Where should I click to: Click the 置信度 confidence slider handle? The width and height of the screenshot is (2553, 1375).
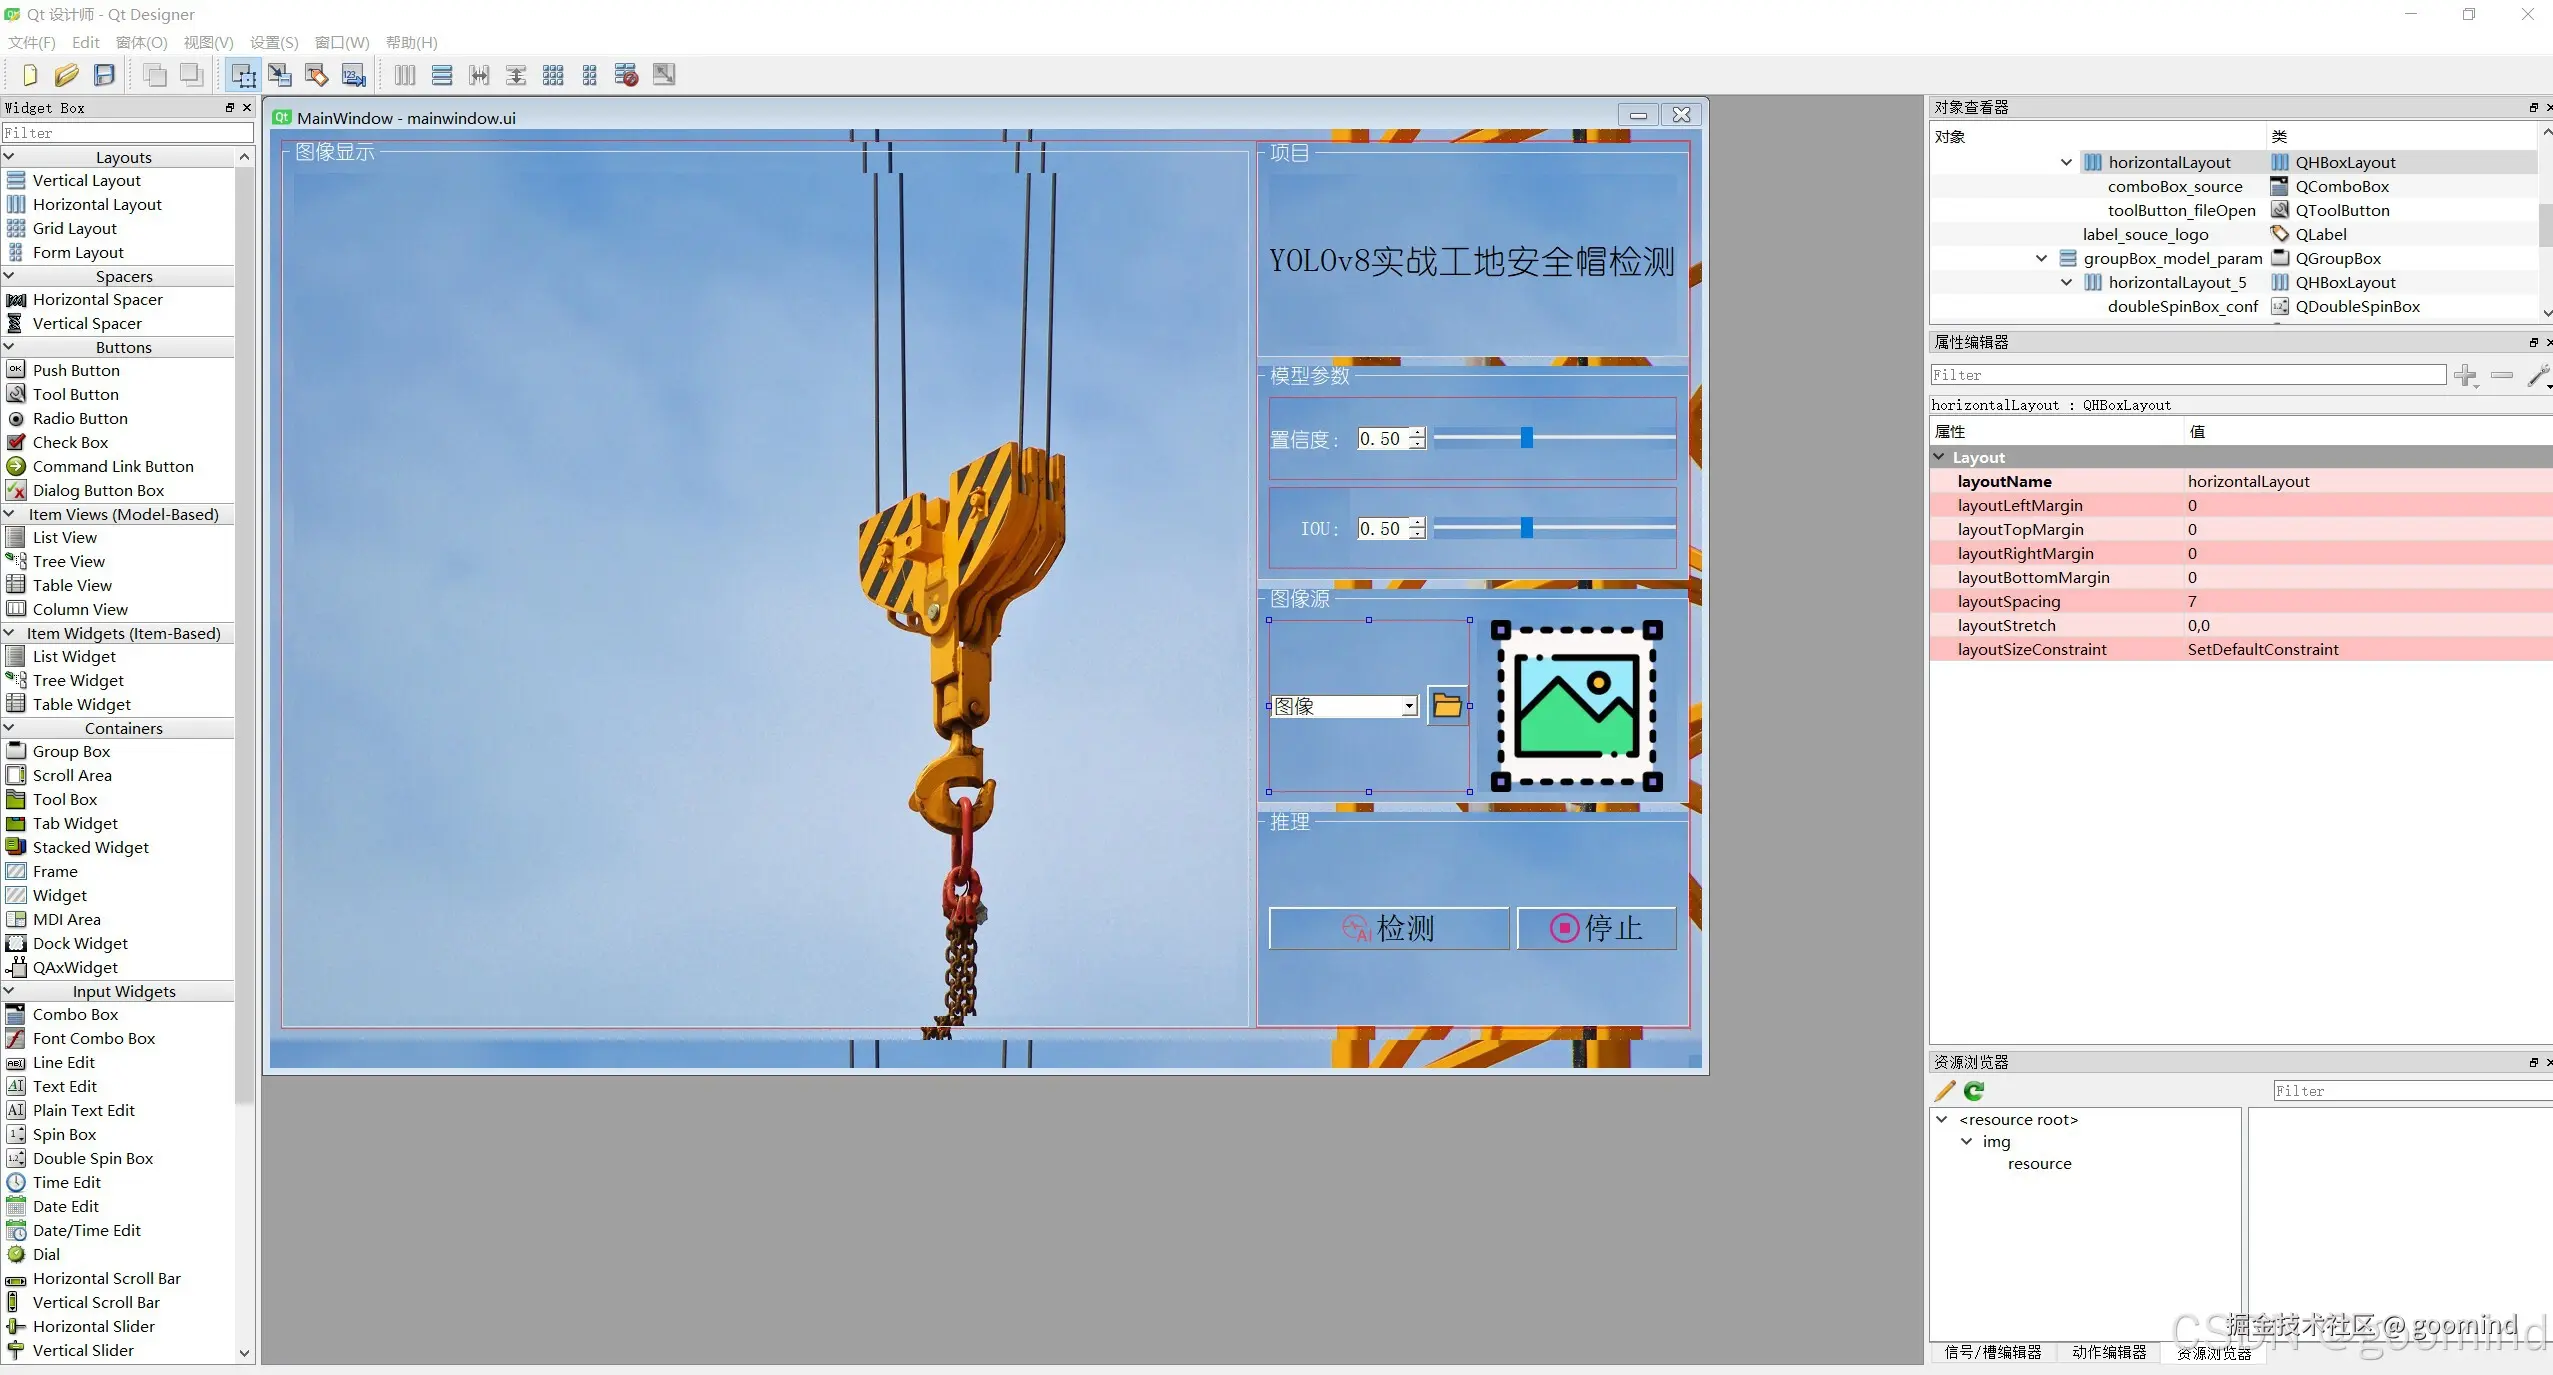coord(1526,438)
